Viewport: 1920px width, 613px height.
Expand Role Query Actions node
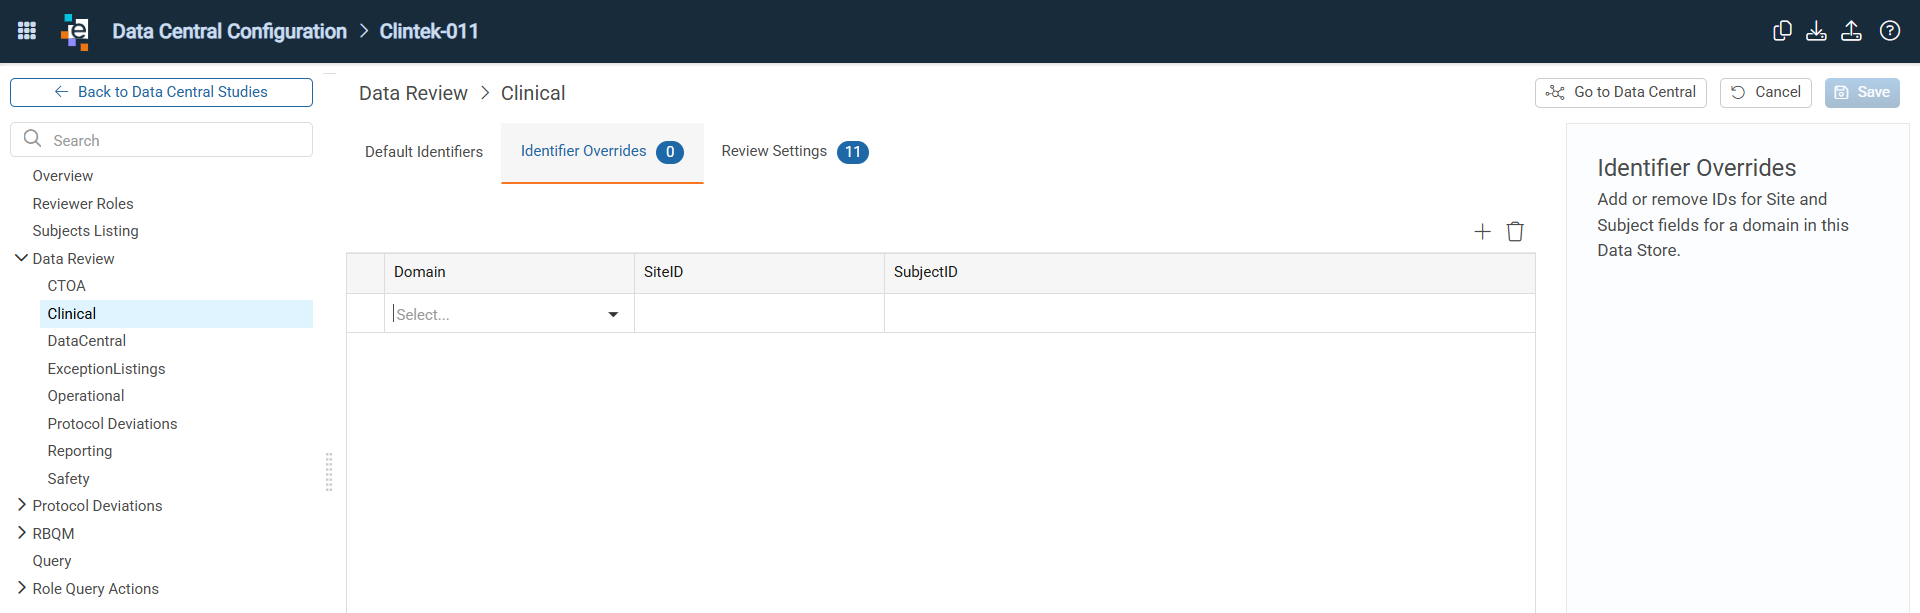tap(21, 588)
